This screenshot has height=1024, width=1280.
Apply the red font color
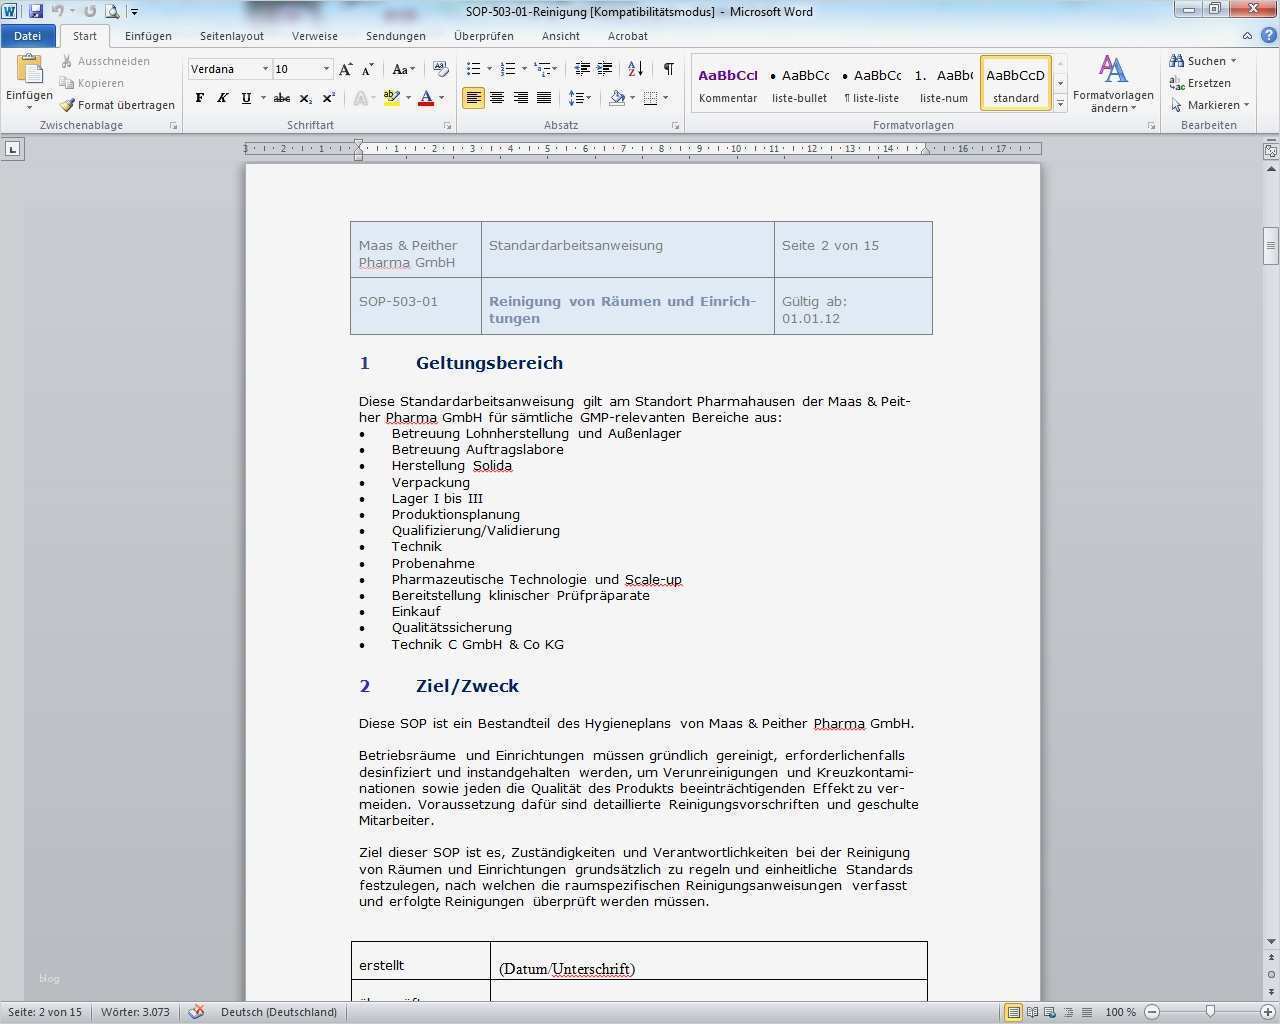[426, 98]
